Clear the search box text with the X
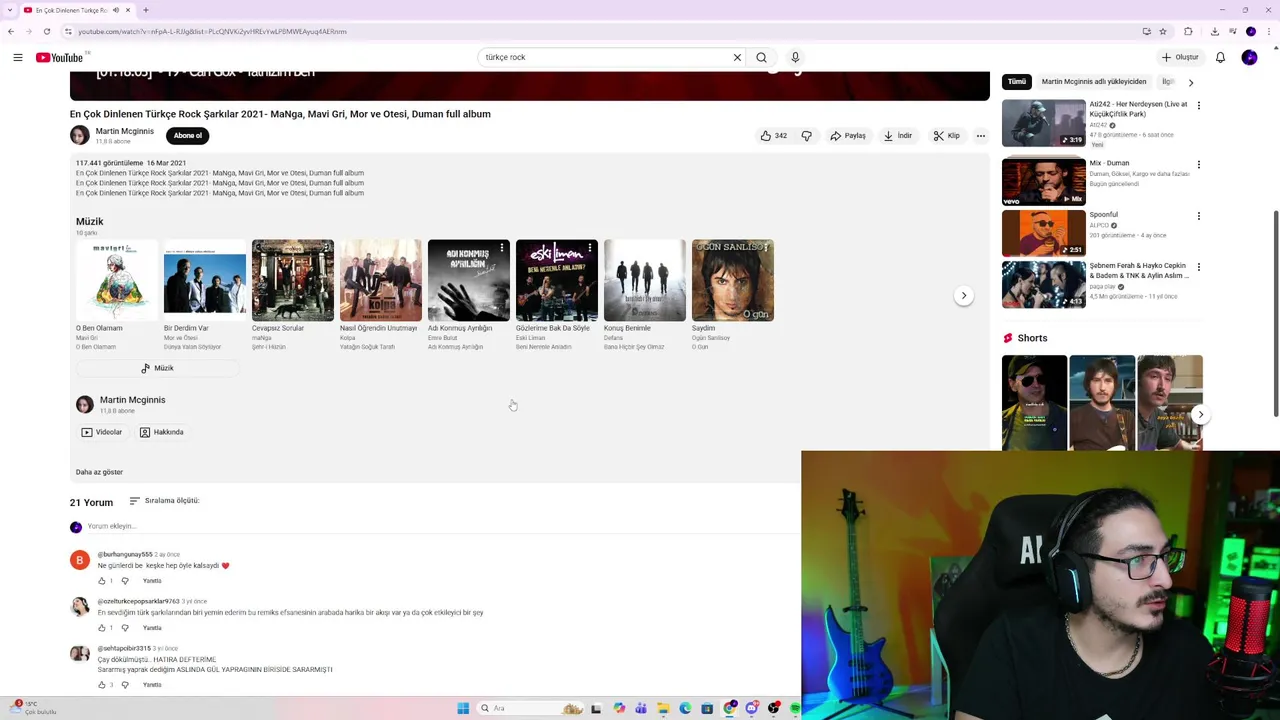This screenshot has height=720, width=1280. [x=737, y=57]
